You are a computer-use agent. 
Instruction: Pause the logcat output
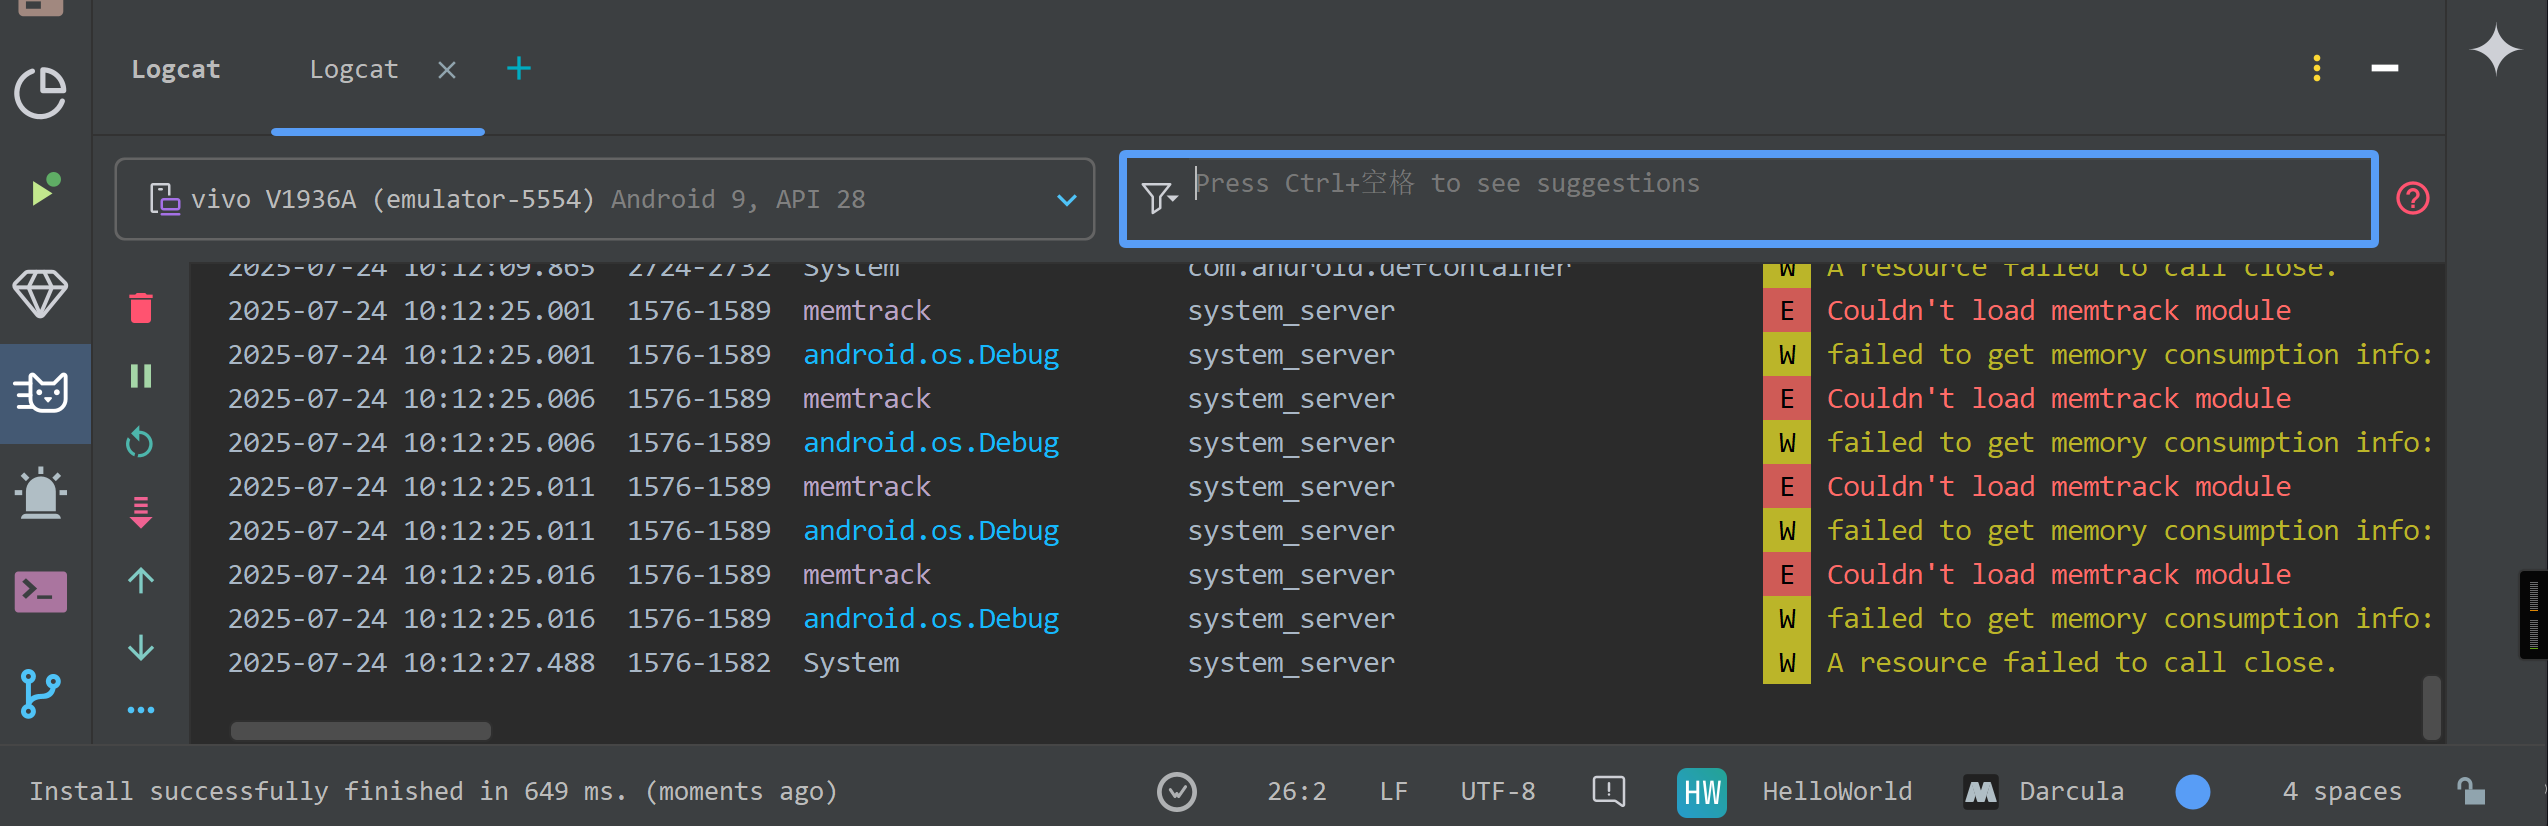[141, 376]
